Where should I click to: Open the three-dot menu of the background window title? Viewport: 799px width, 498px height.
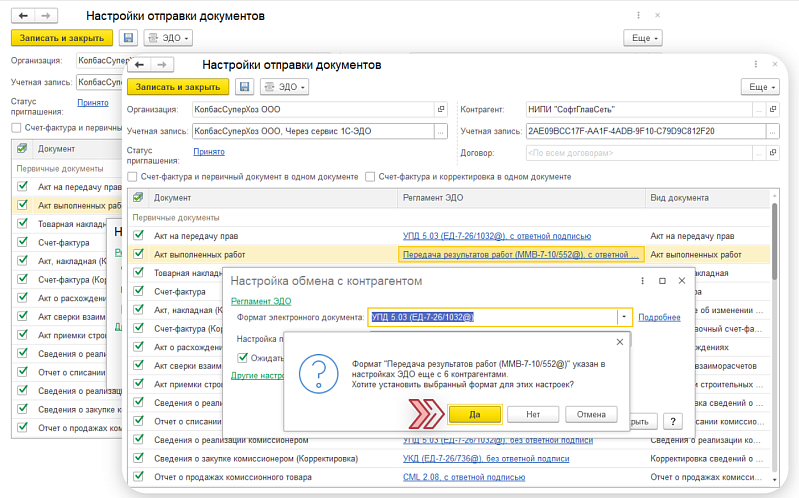click(638, 15)
